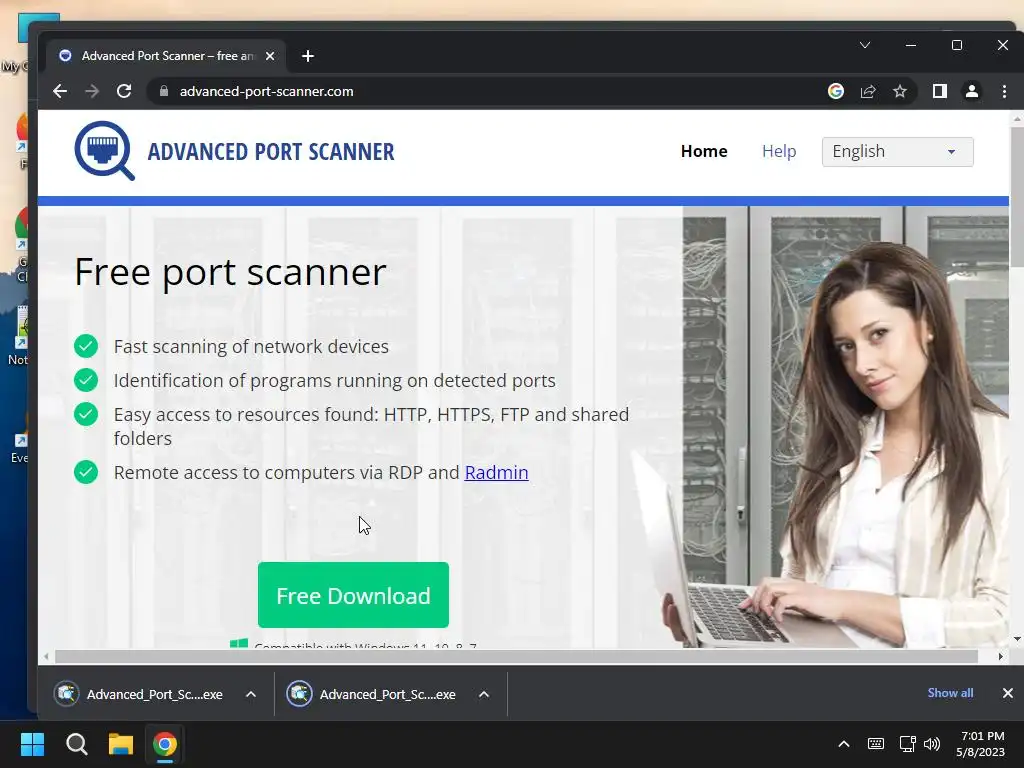Viewport: 1024px width, 768px height.
Task: Open the share page icon
Action: point(868,91)
